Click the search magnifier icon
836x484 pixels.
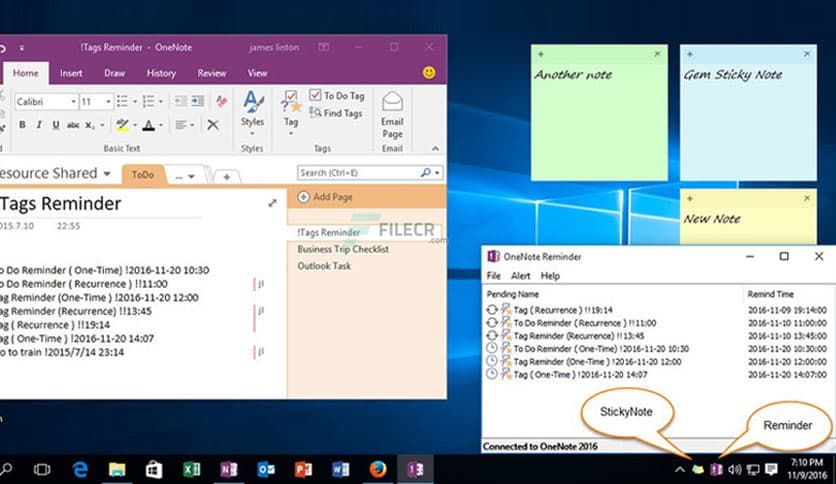click(x=425, y=173)
